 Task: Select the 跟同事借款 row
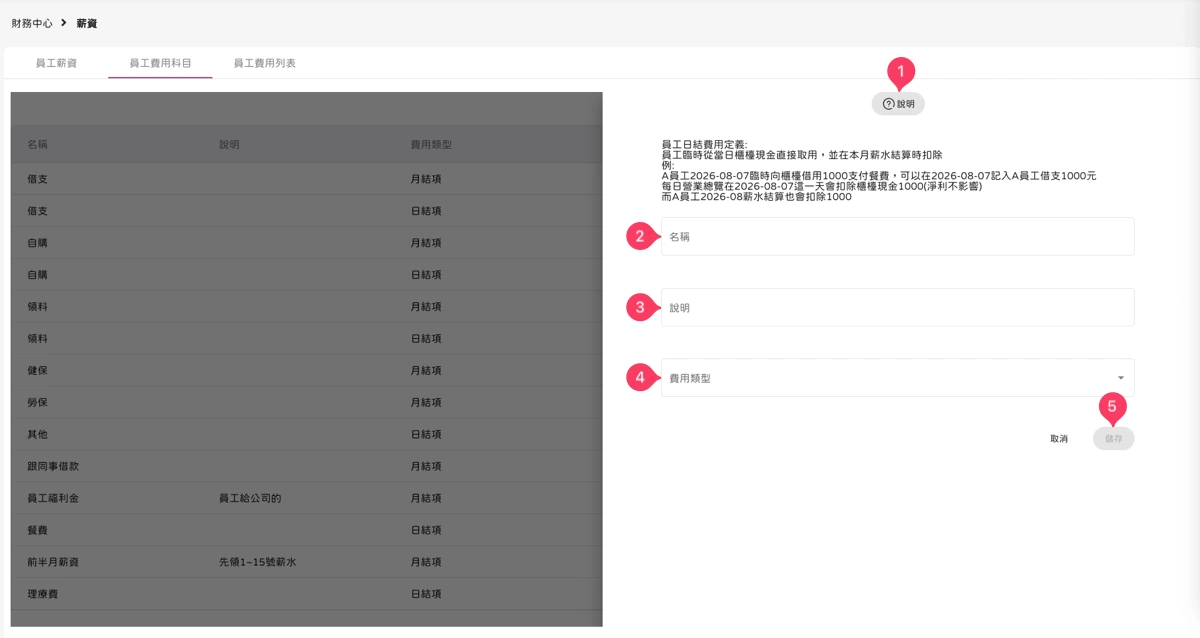(307, 467)
